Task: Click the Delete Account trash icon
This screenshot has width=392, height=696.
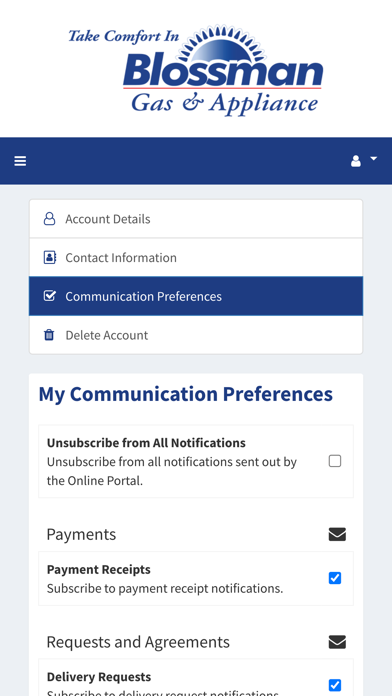Action: [49, 335]
